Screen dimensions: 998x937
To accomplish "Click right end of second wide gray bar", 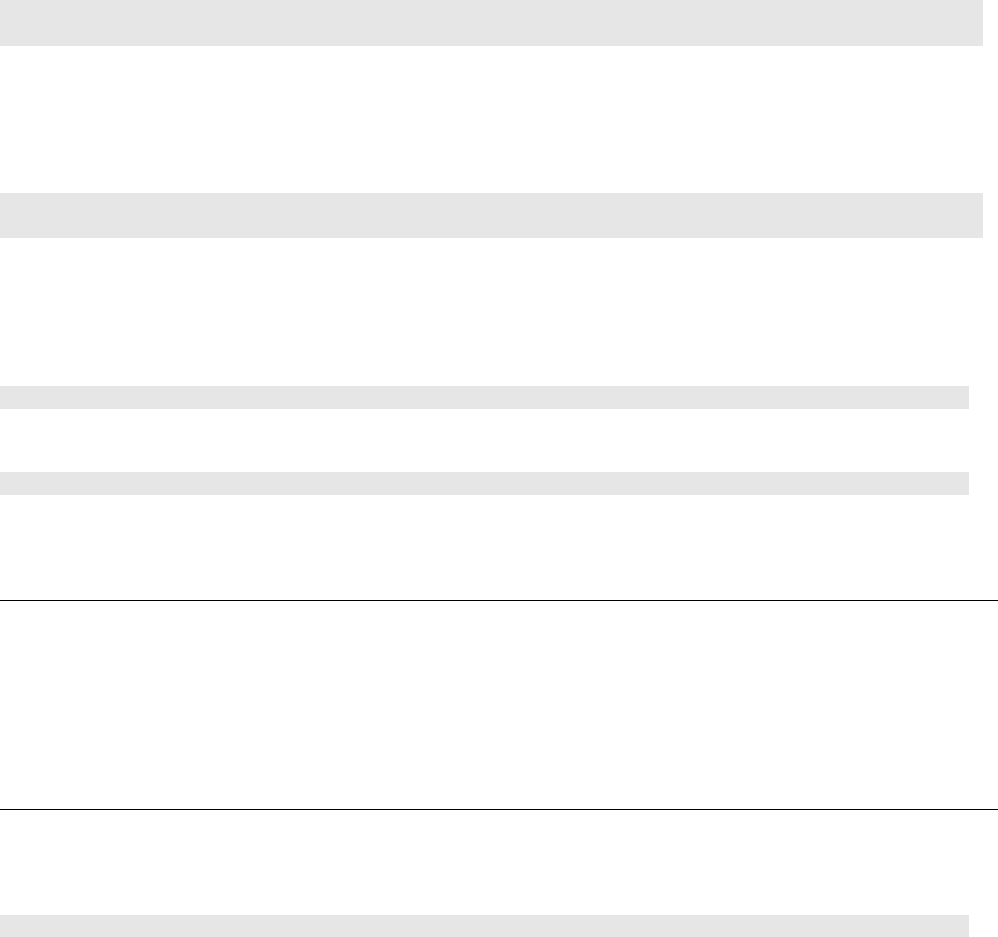I will pyautogui.click(x=975, y=214).
